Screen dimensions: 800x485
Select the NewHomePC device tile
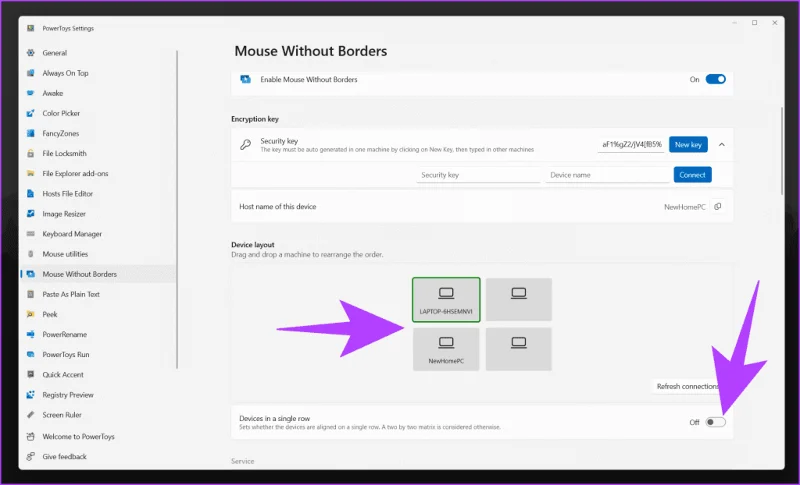click(x=446, y=349)
